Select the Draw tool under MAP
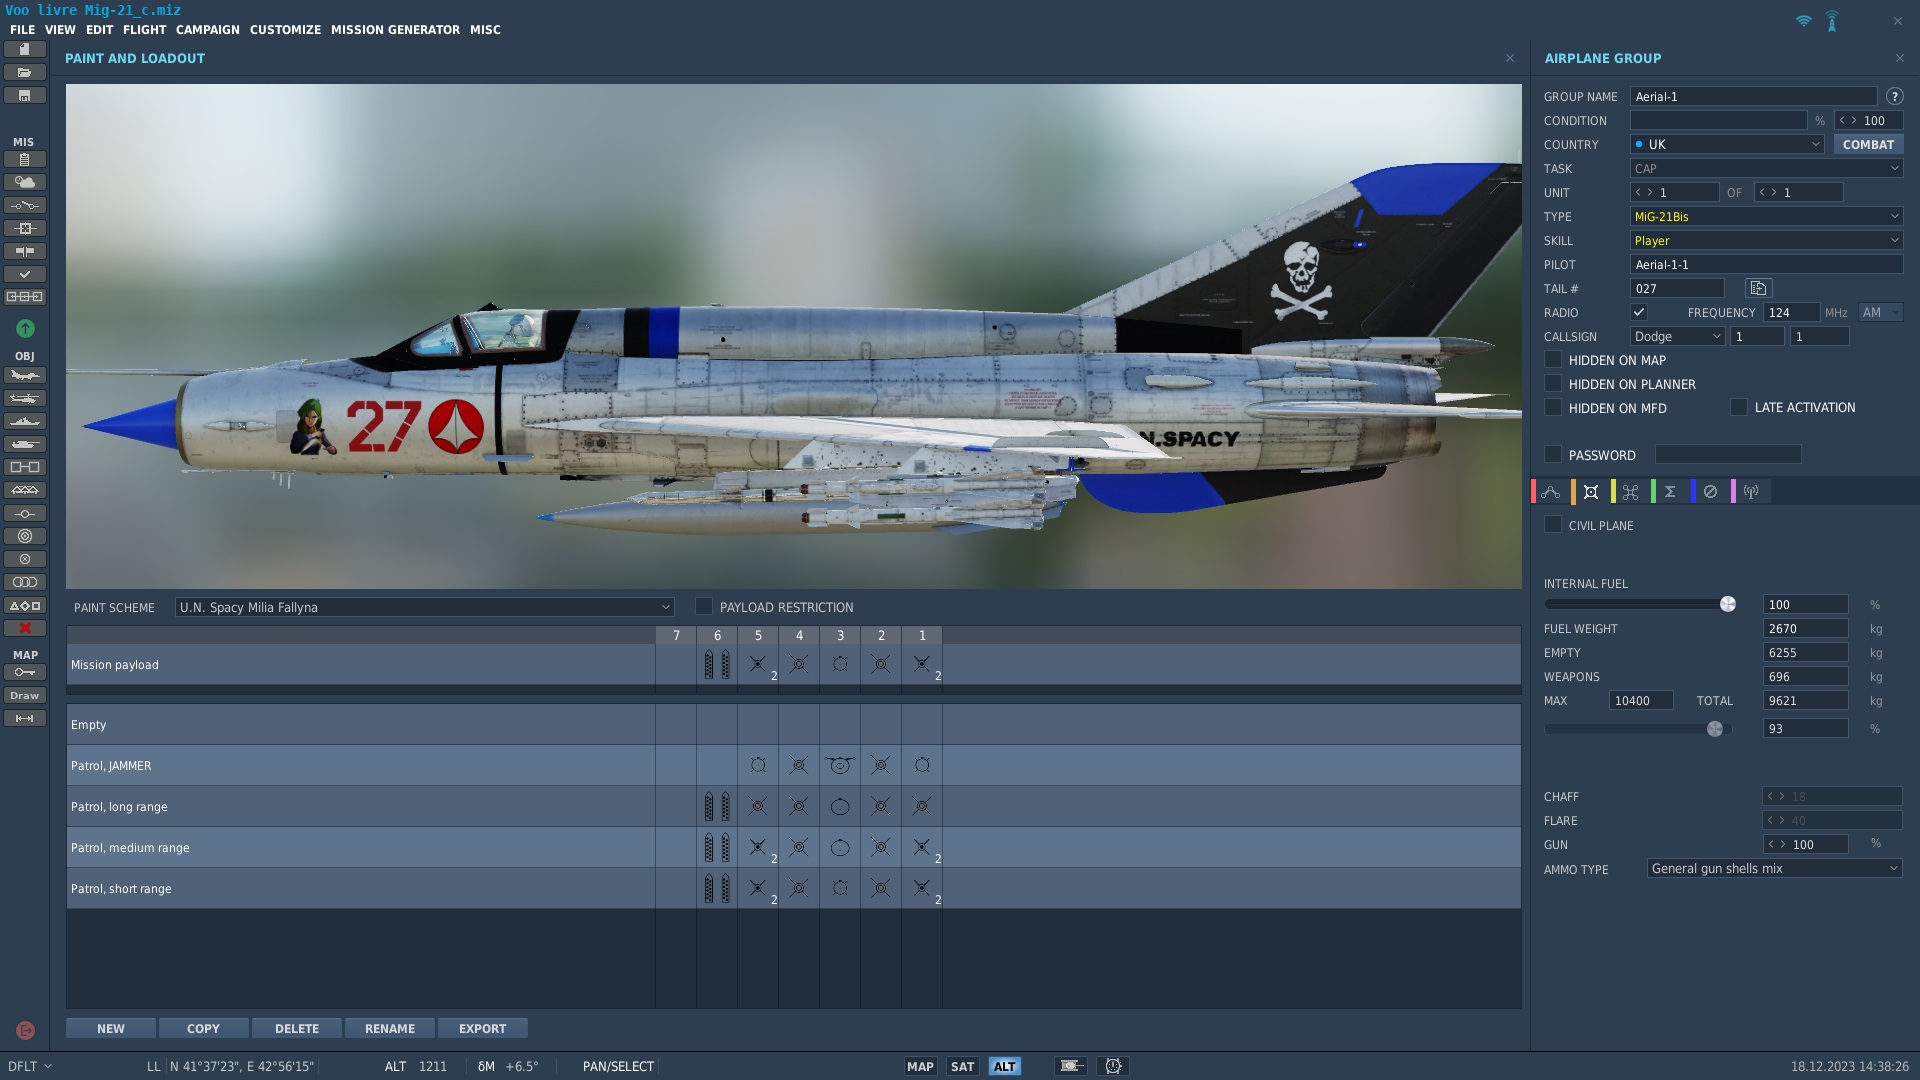Screen dimensions: 1920x1080 tap(25, 695)
